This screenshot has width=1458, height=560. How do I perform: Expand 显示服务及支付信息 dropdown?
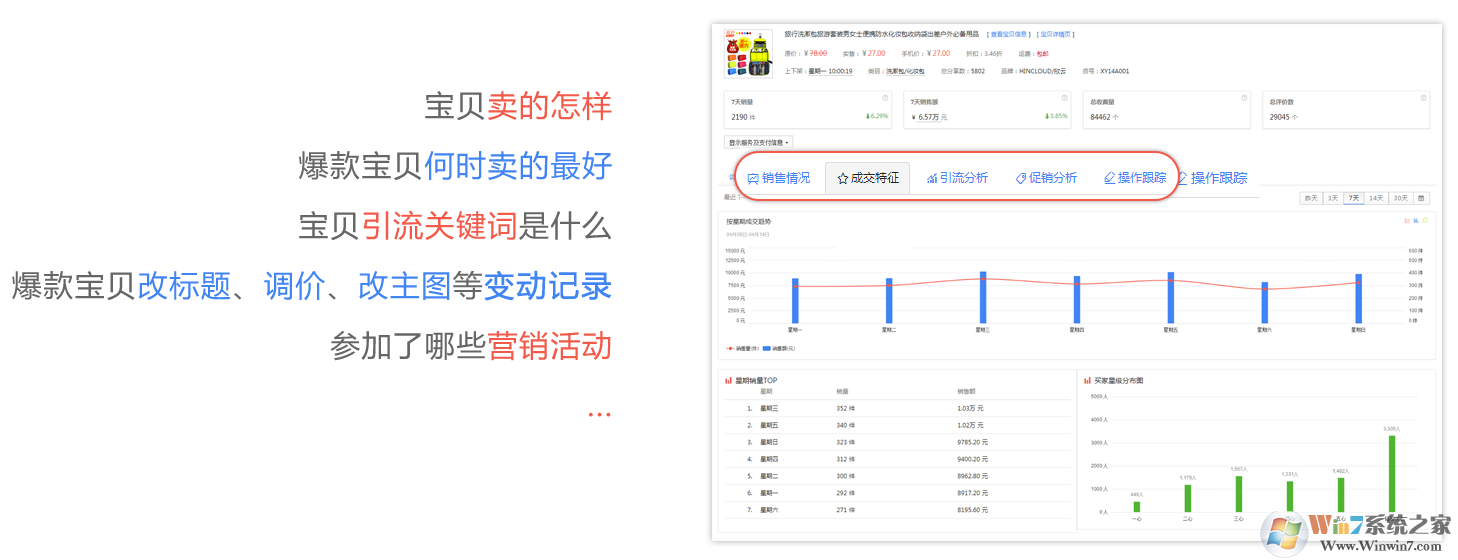tap(758, 143)
